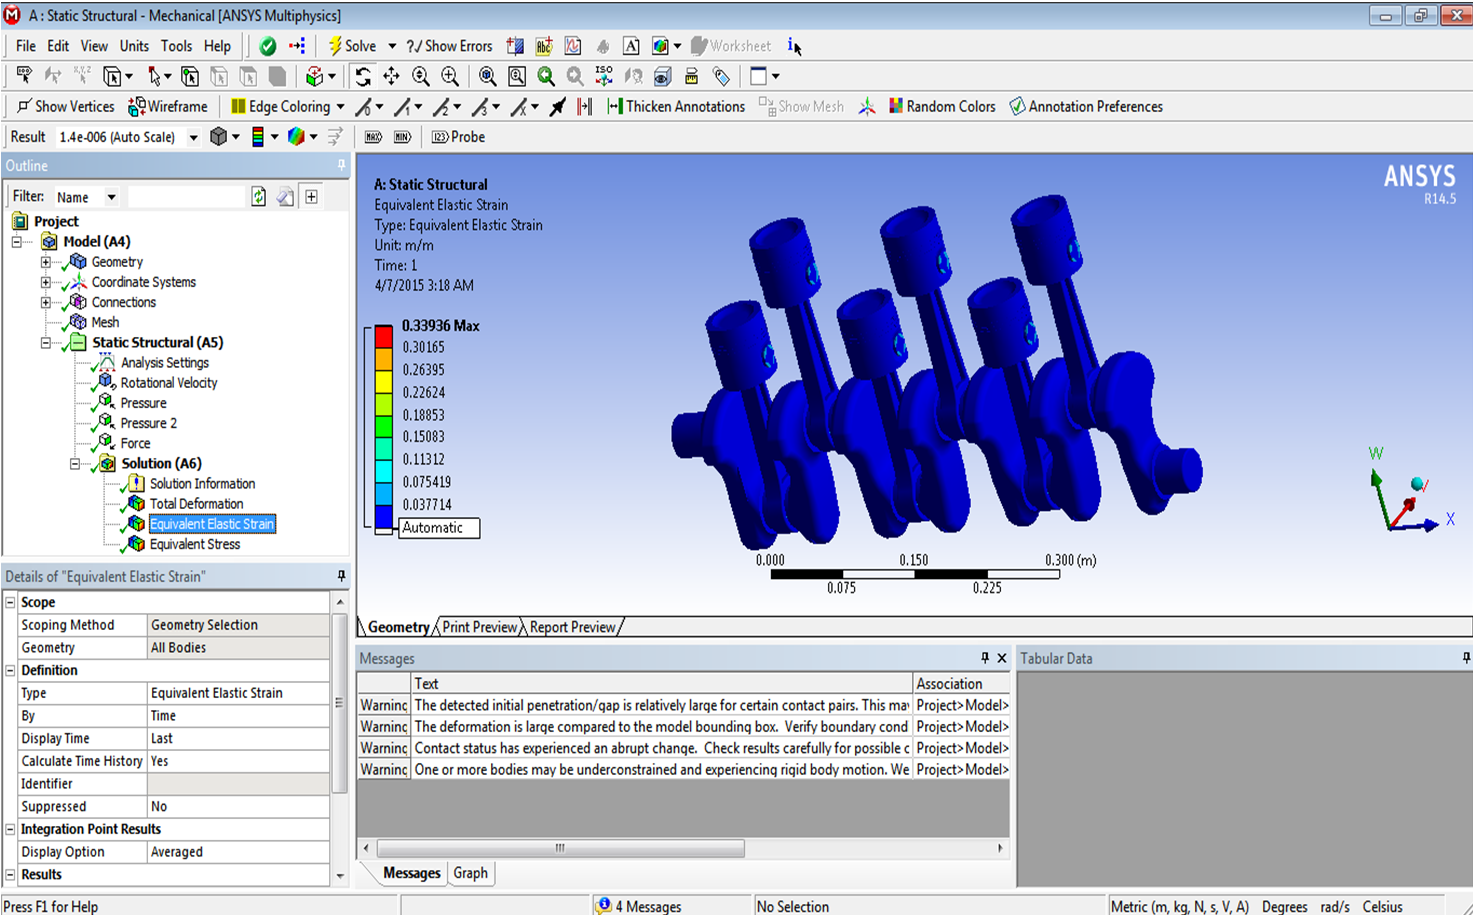The width and height of the screenshot is (1473, 915).
Task: Click the Reset Explode icon by the star
Action: pyautogui.click(x=867, y=106)
